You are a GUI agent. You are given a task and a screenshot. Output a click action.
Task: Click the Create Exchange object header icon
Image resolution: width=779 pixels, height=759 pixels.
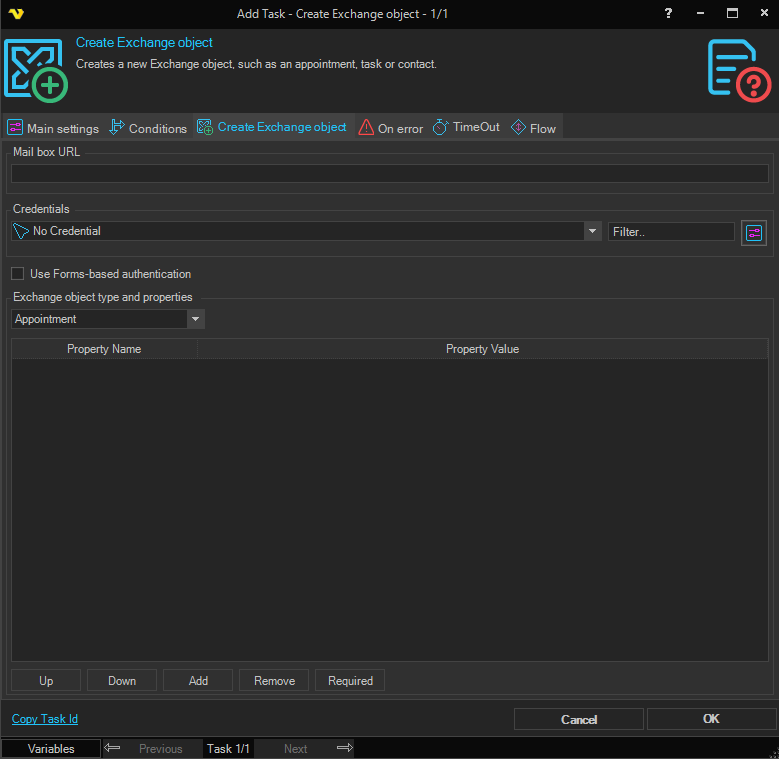click(x=35, y=69)
